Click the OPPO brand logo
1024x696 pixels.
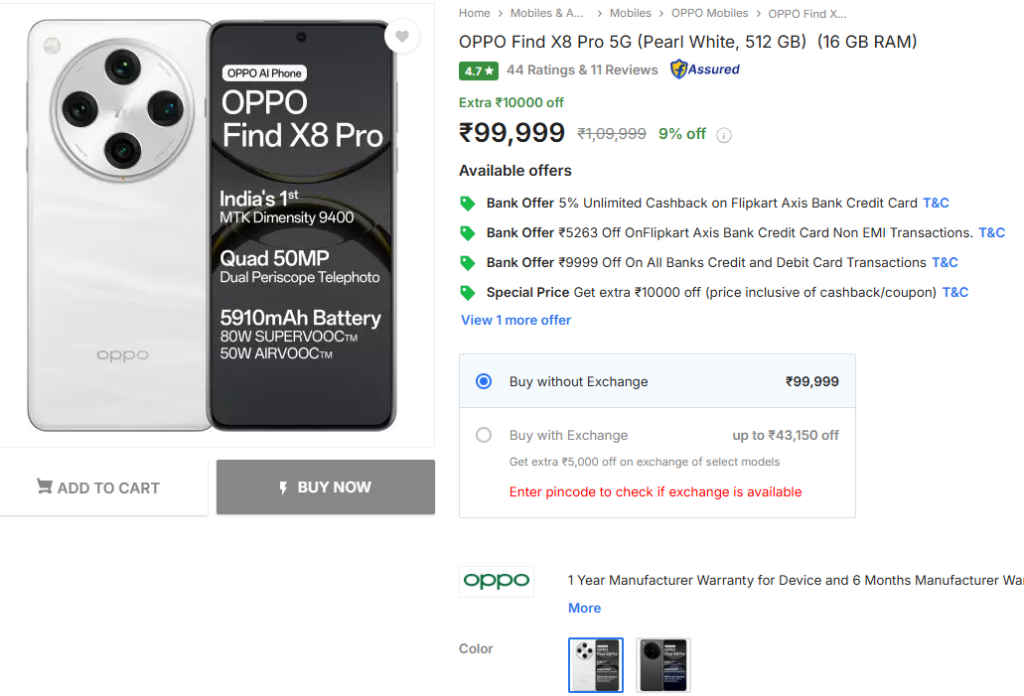[496, 580]
